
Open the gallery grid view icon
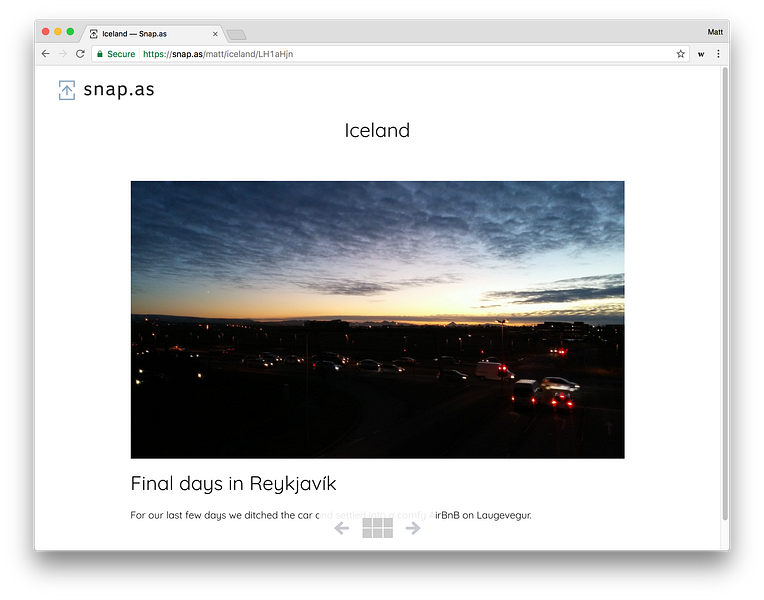[378, 528]
